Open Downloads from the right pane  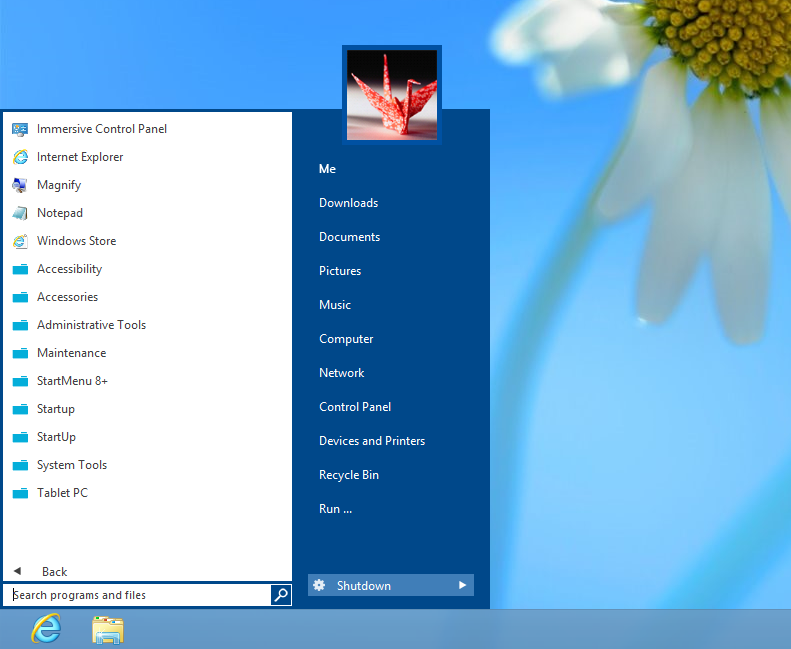click(x=349, y=203)
